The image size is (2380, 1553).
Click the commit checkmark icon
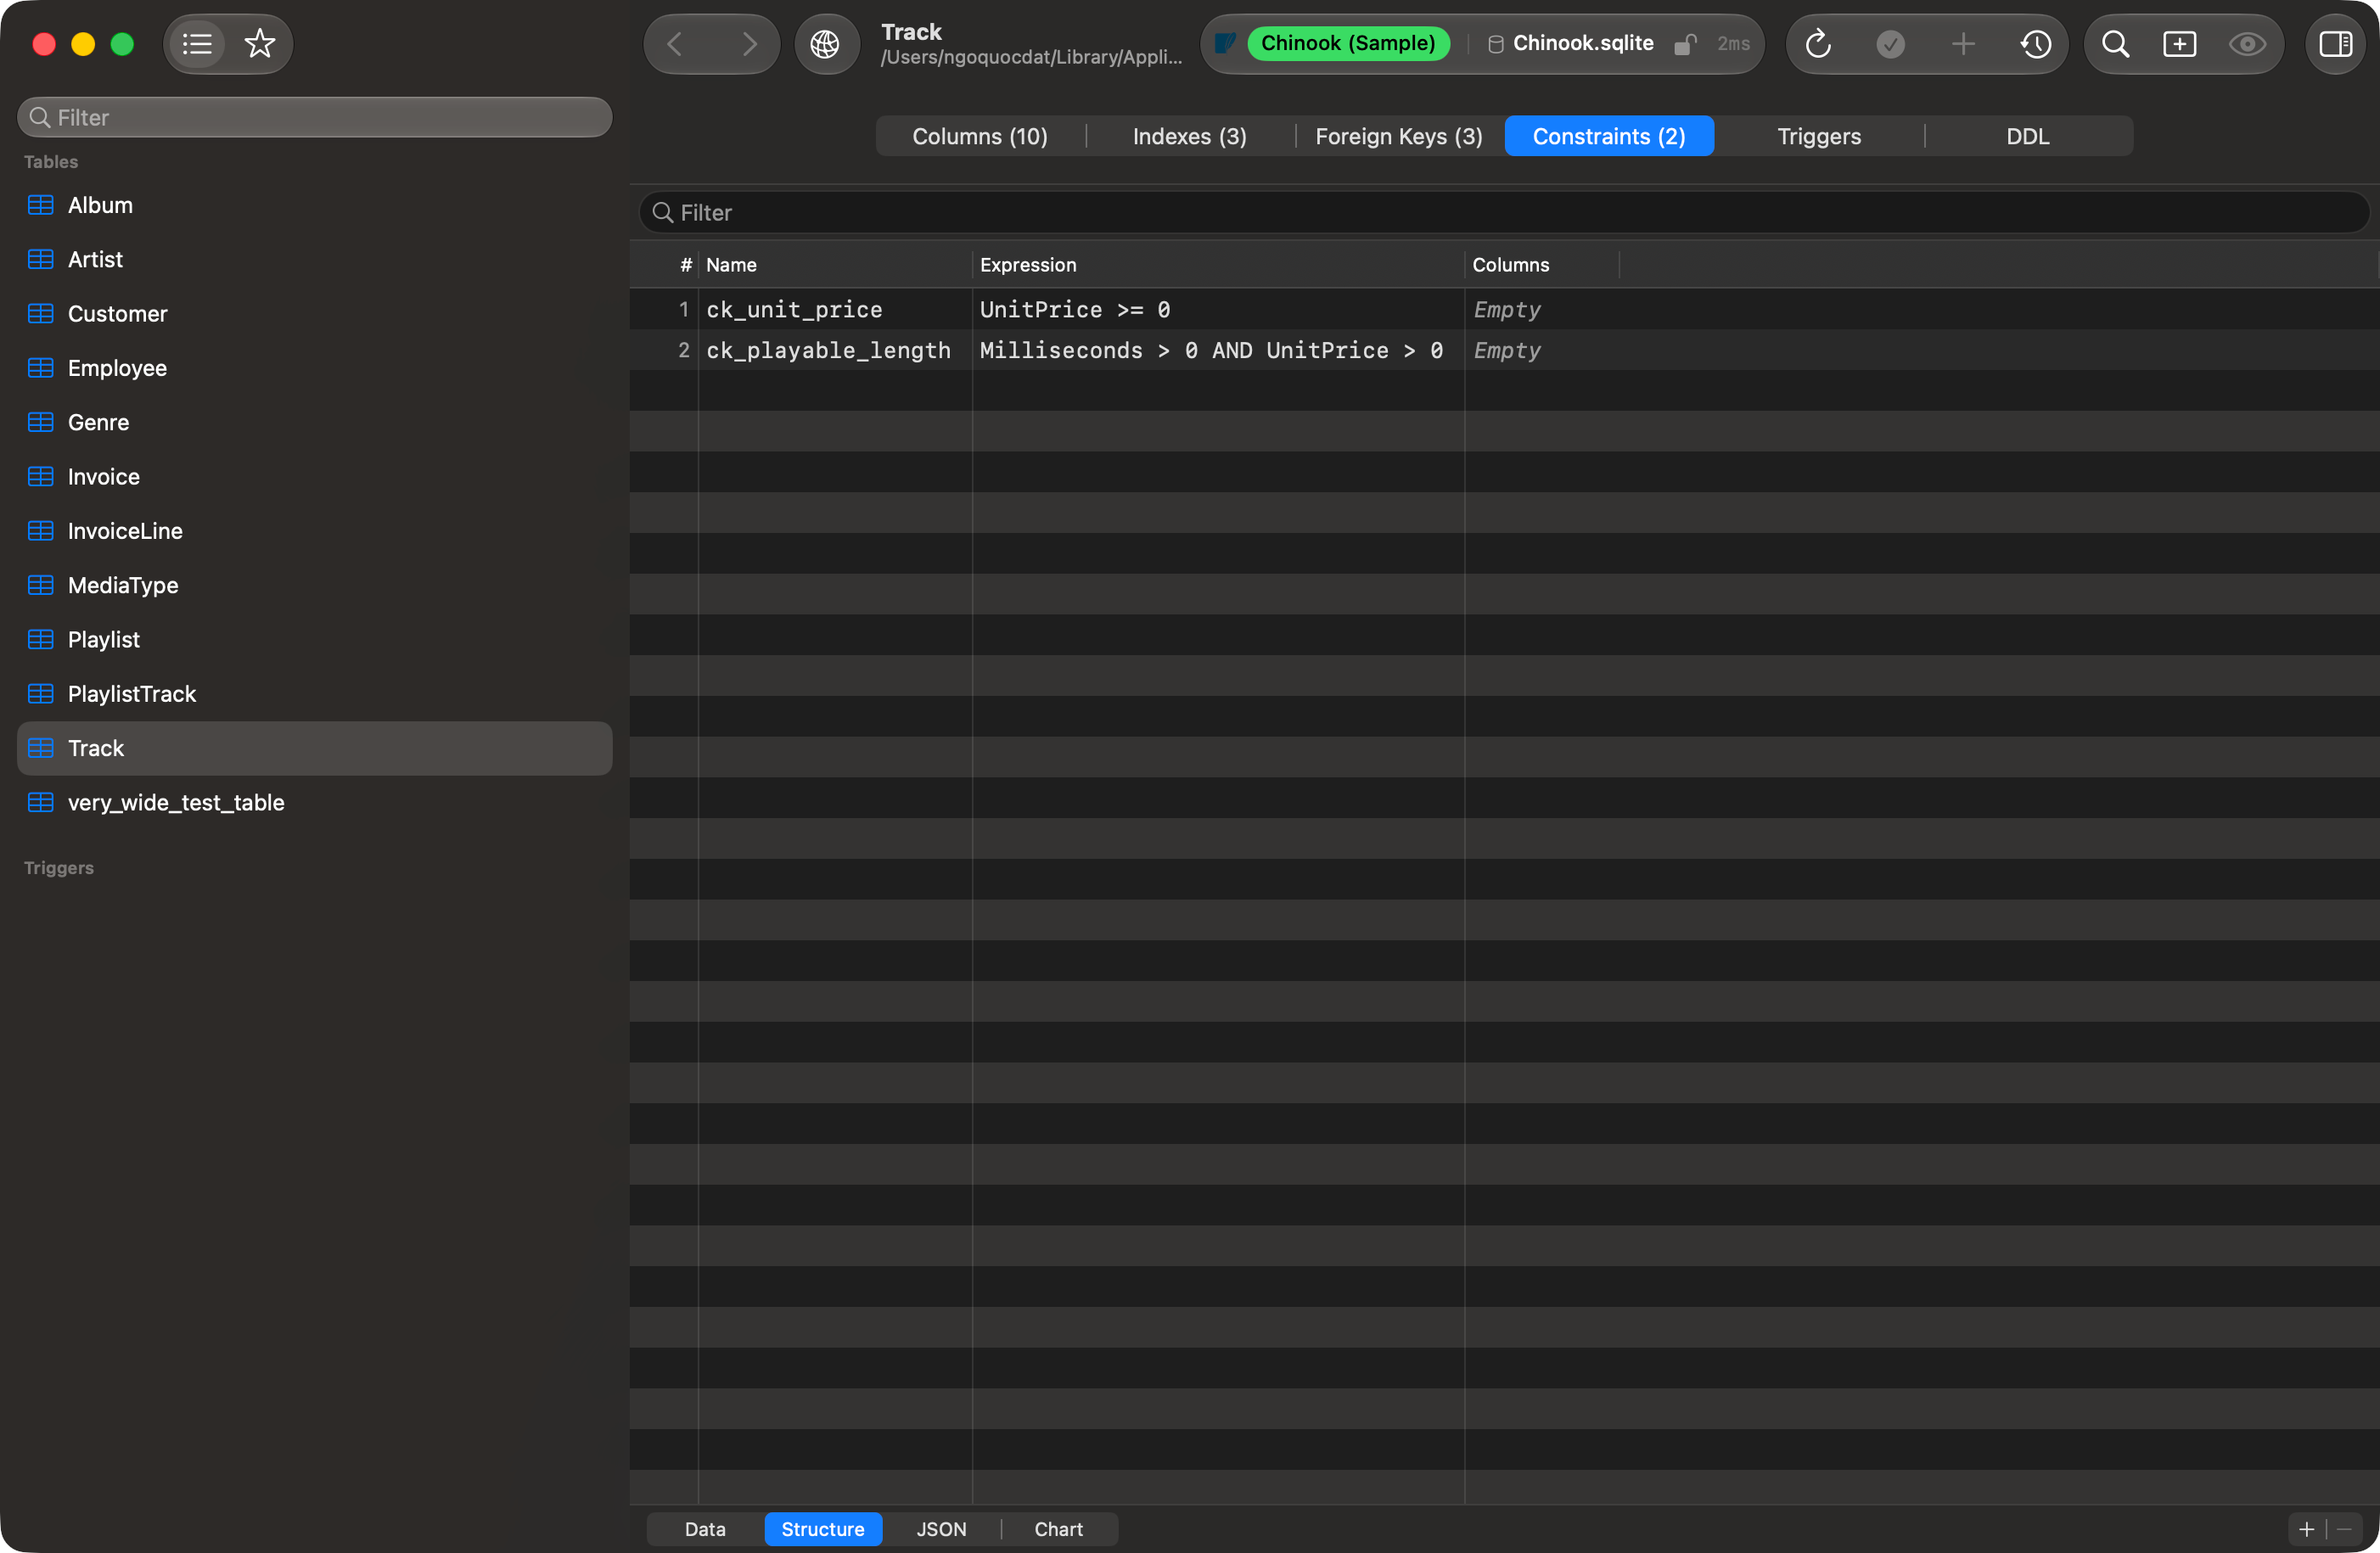1891,44
